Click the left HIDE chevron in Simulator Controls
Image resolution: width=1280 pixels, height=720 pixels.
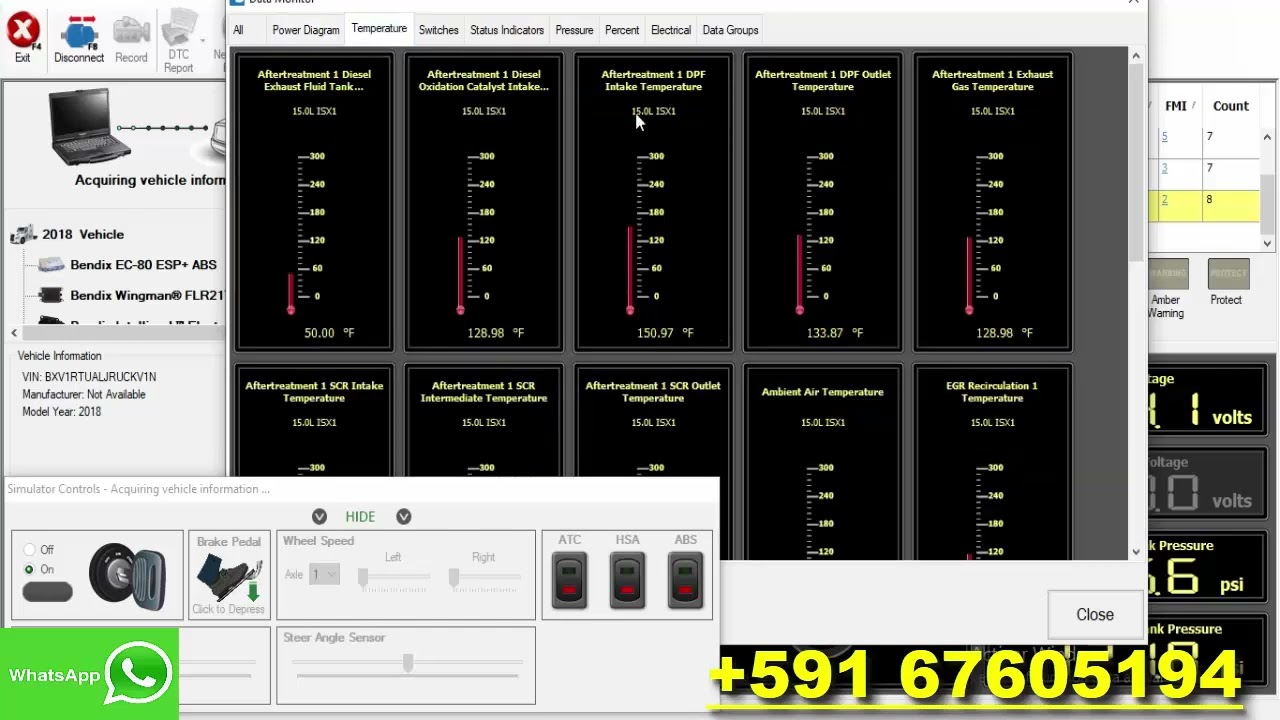point(319,516)
